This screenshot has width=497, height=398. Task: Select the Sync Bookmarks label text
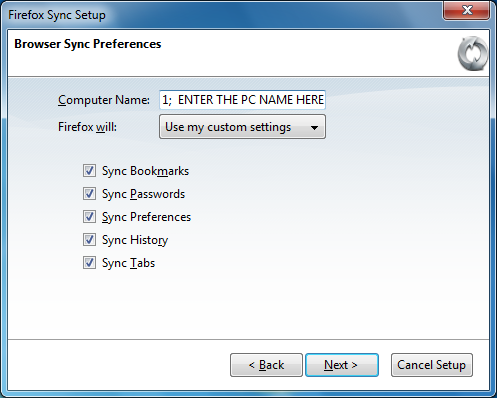pyautogui.click(x=145, y=171)
